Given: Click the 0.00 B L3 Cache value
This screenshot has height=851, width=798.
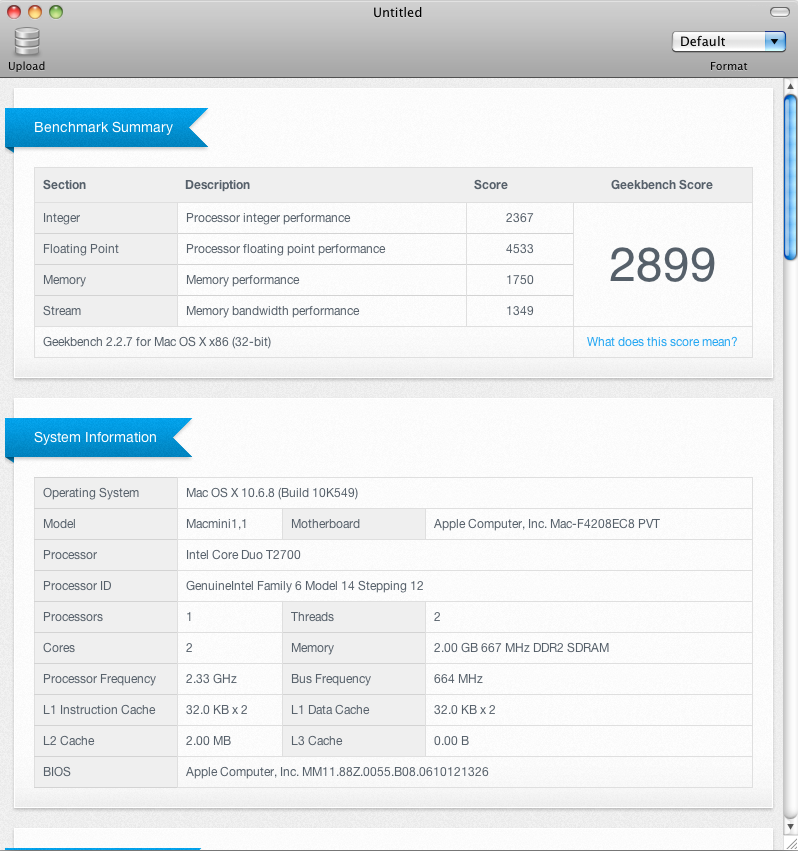Looking at the screenshot, I should pos(451,740).
